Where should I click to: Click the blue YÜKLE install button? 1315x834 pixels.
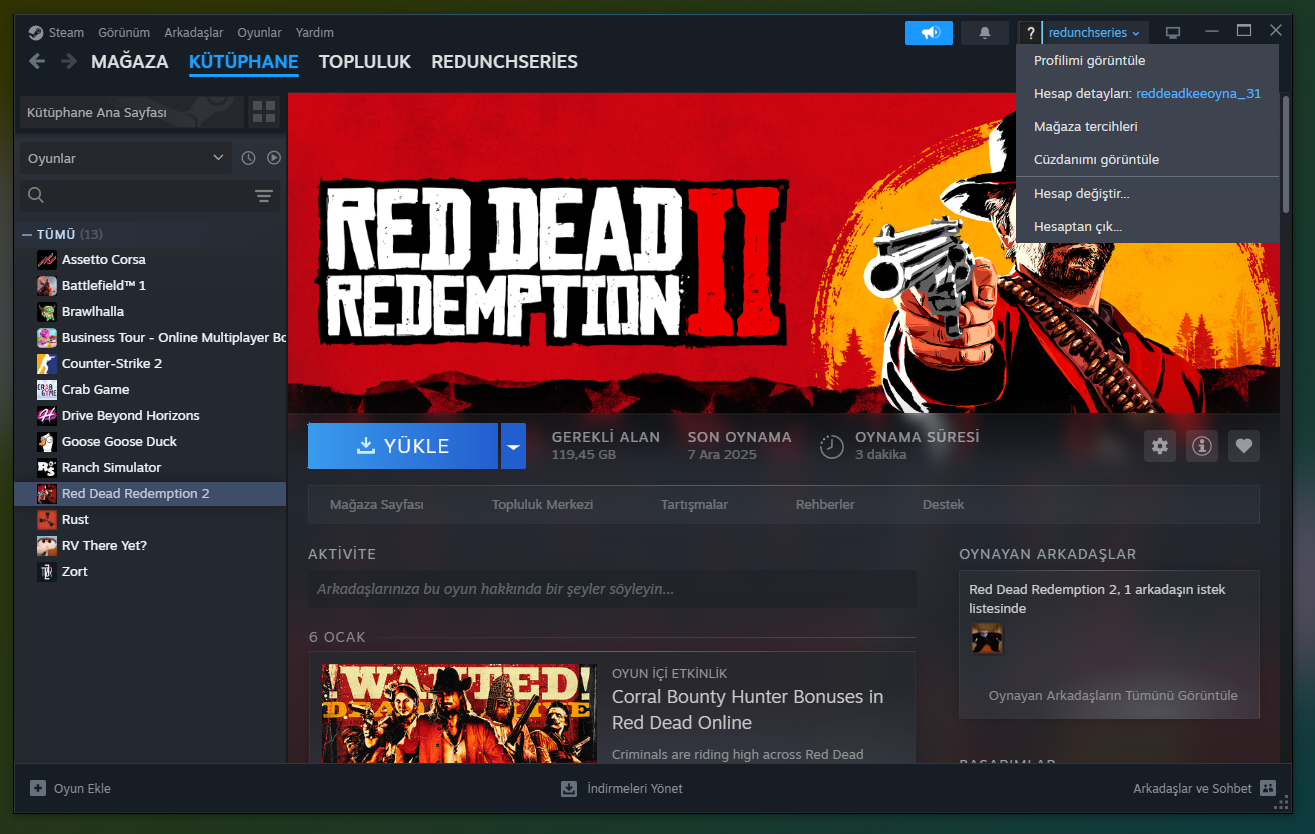click(403, 446)
